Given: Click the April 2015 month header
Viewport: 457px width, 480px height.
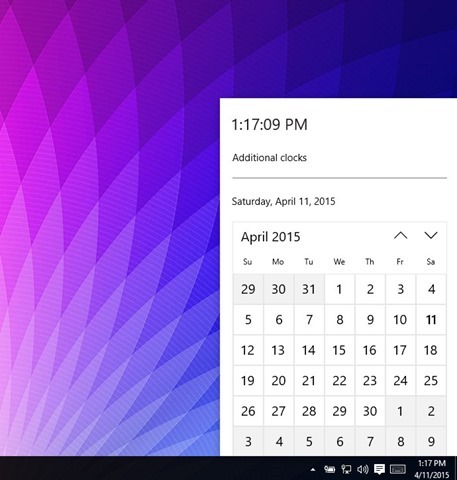Looking at the screenshot, I should [271, 237].
